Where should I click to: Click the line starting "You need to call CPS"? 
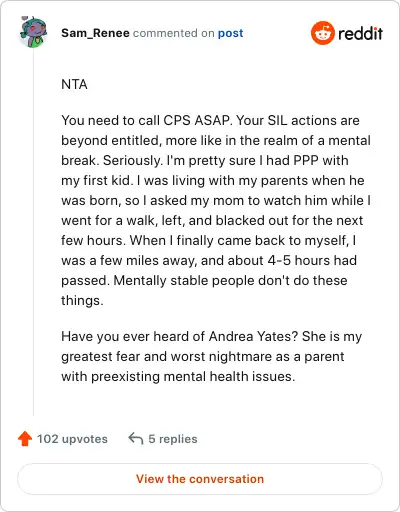click(210, 120)
